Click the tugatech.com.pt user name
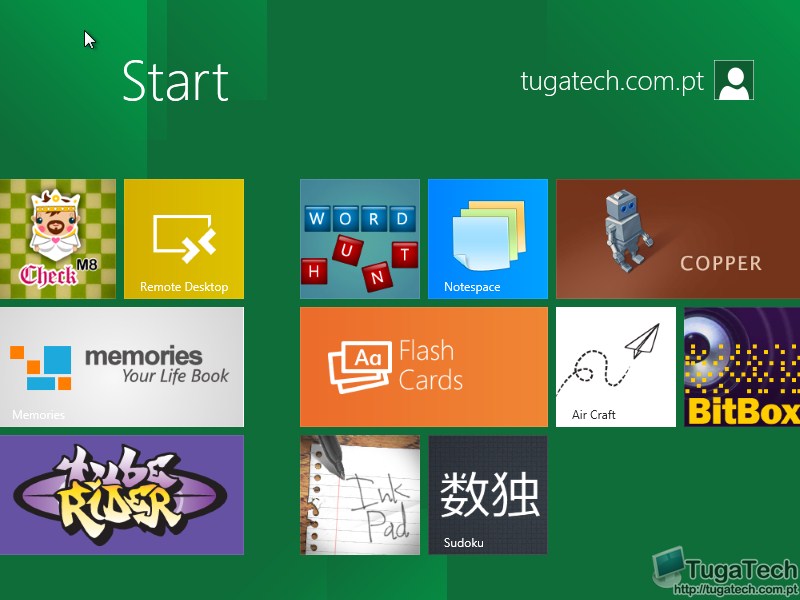 point(612,81)
